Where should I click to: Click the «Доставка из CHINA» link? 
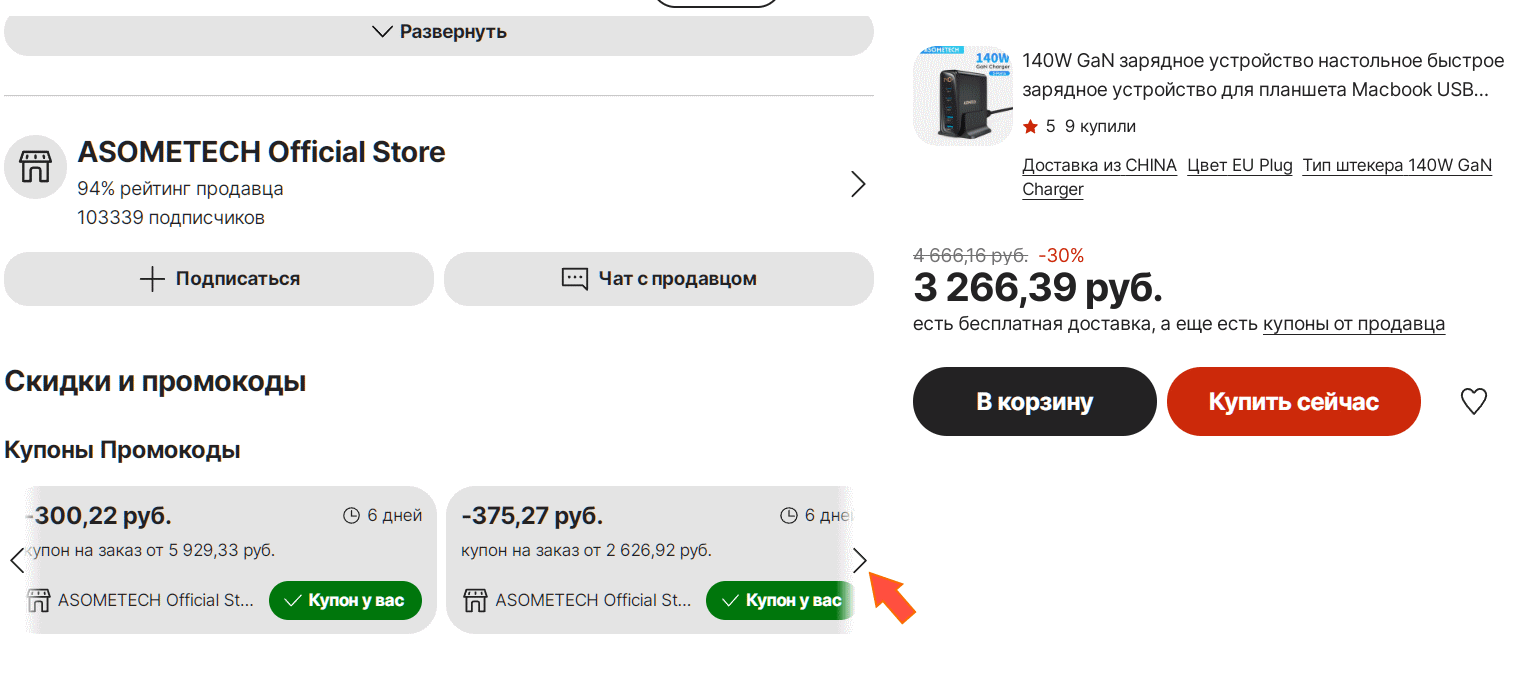[x=1099, y=166]
